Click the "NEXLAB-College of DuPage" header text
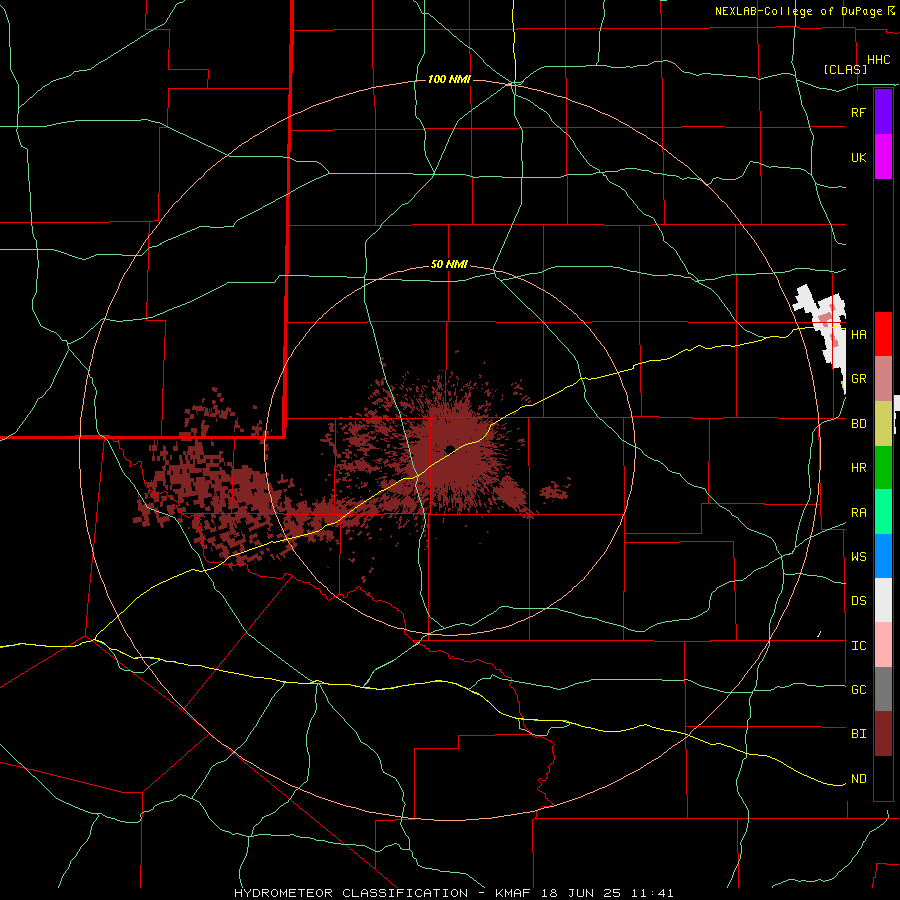The width and height of the screenshot is (900, 900). [800, 11]
